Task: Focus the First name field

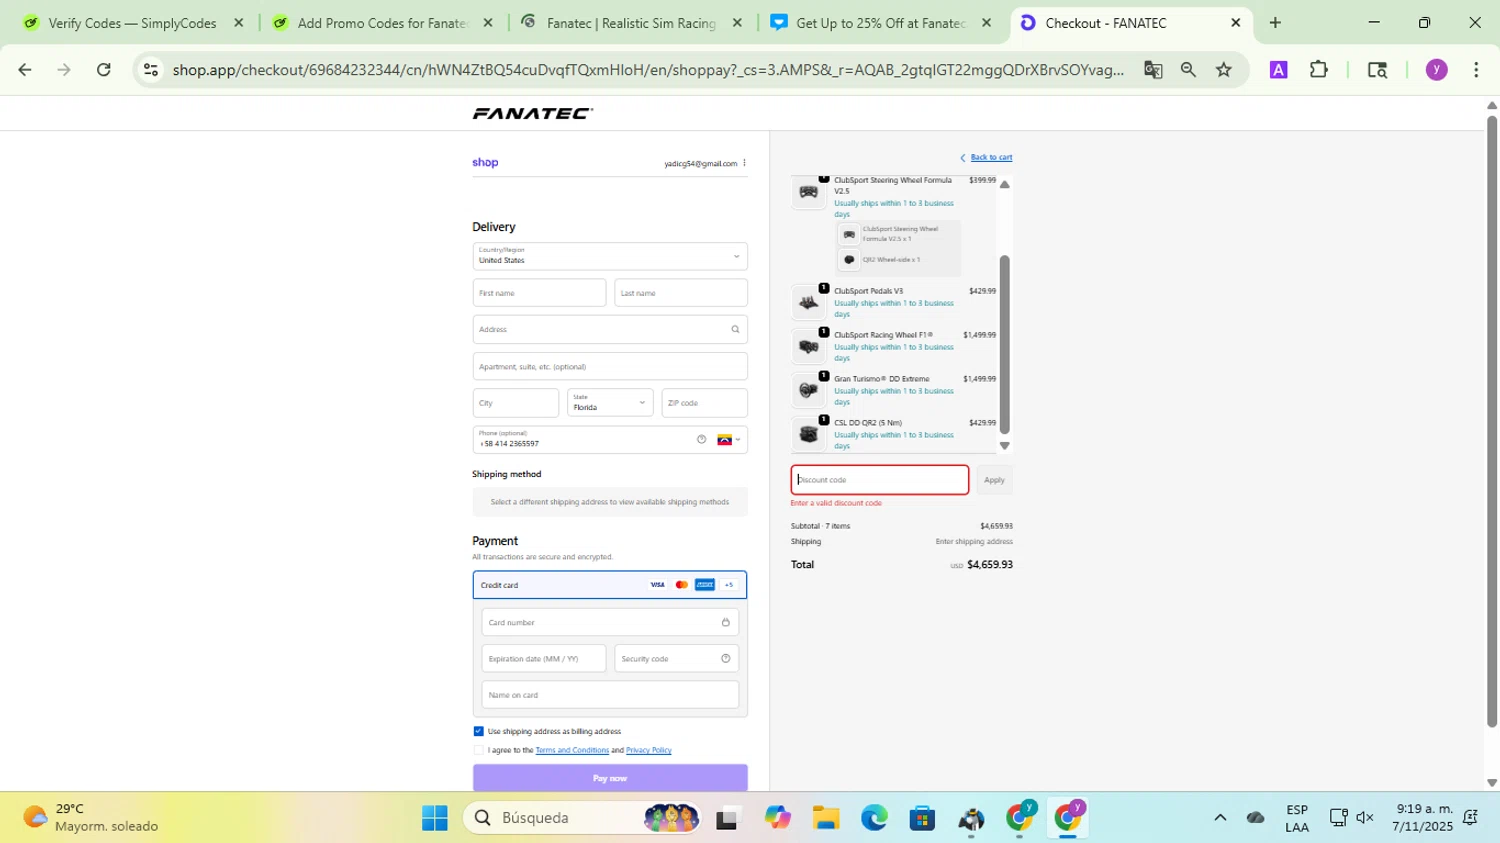Action: pyautogui.click(x=539, y=293)
